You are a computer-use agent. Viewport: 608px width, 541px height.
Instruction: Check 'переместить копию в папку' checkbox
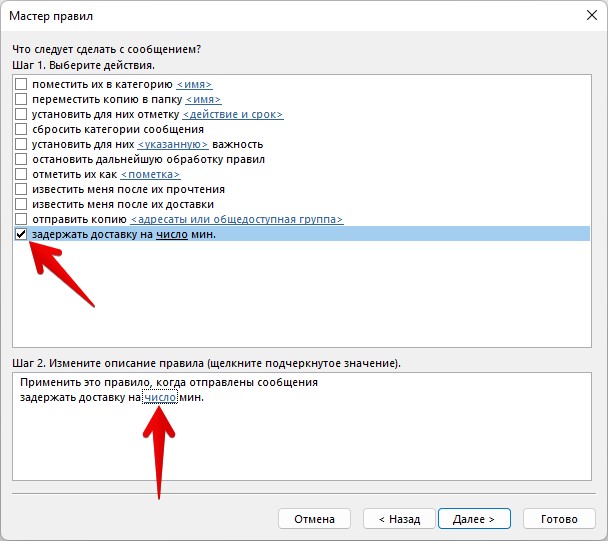pyautogui.click(x=21, y=99)
